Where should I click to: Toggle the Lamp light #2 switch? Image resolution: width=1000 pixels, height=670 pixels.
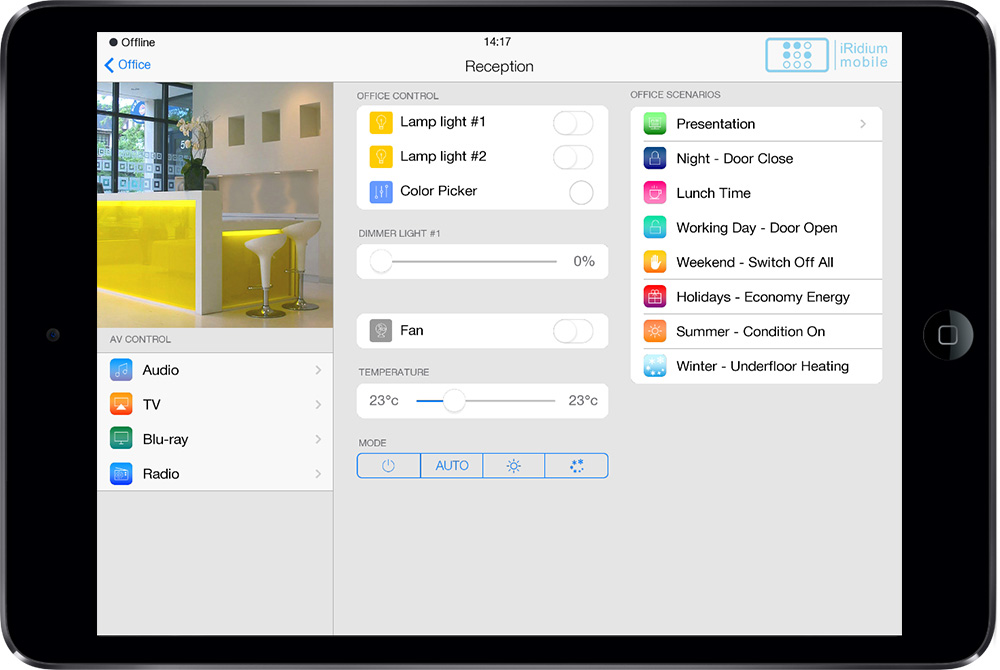coord(573,157)
